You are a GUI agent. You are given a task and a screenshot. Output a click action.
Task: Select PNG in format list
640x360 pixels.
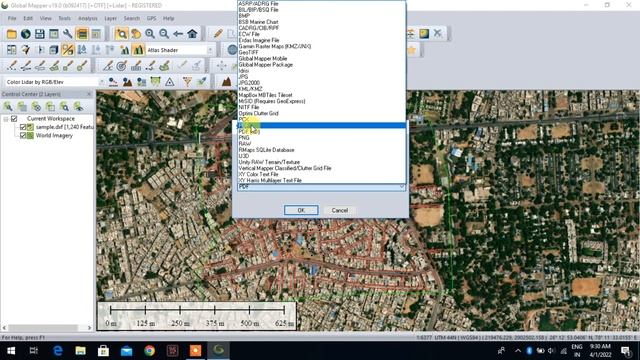click(322, 138)
